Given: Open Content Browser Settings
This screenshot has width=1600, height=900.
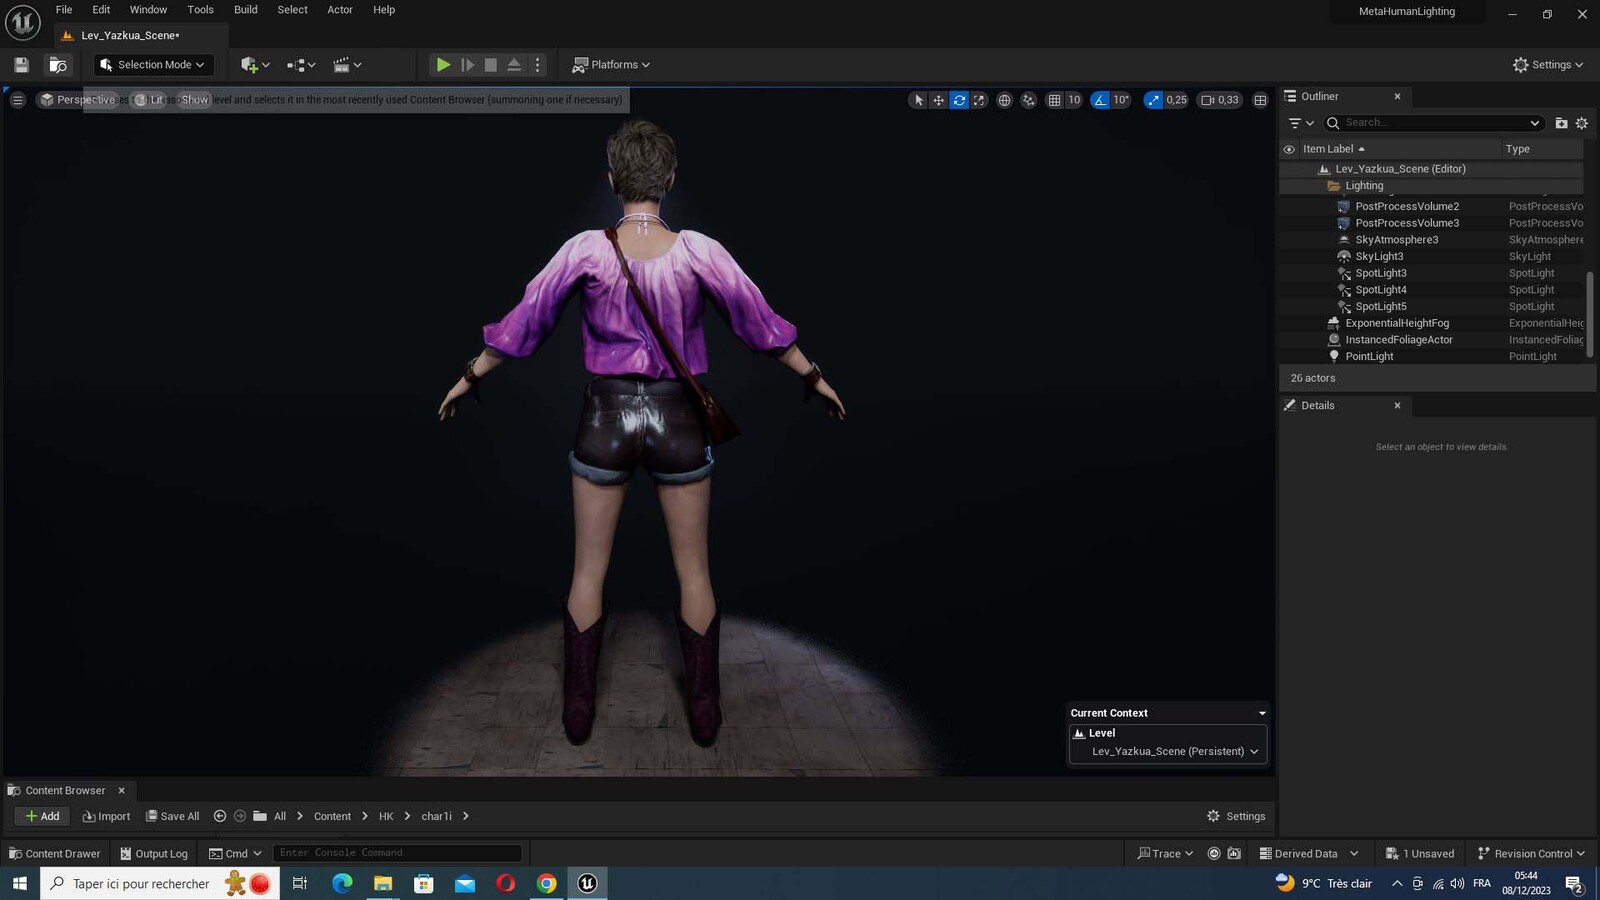Looking at the screenshot, I should (1236, 816).
